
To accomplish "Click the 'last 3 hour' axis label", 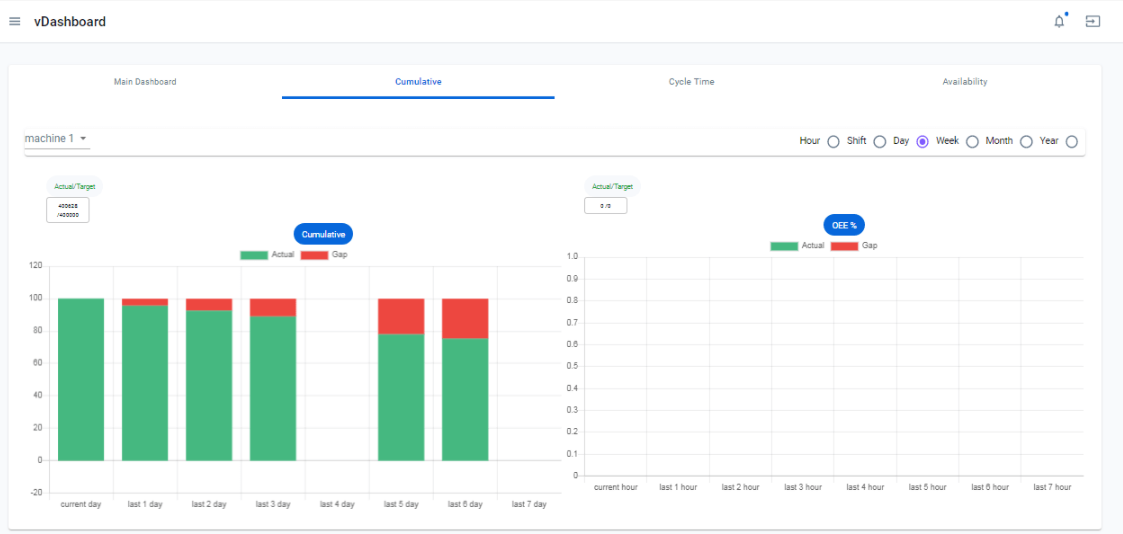I will (x=803, y=487).
